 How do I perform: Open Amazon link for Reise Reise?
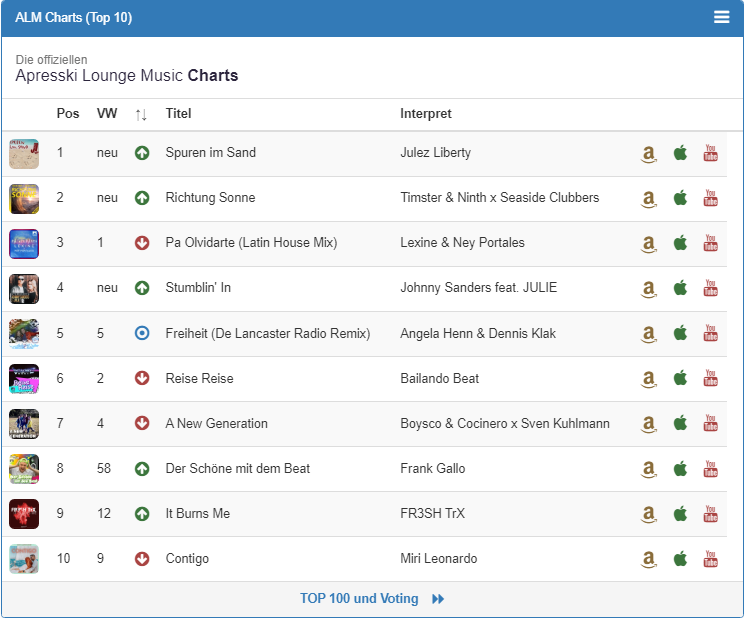pos(648,378)
